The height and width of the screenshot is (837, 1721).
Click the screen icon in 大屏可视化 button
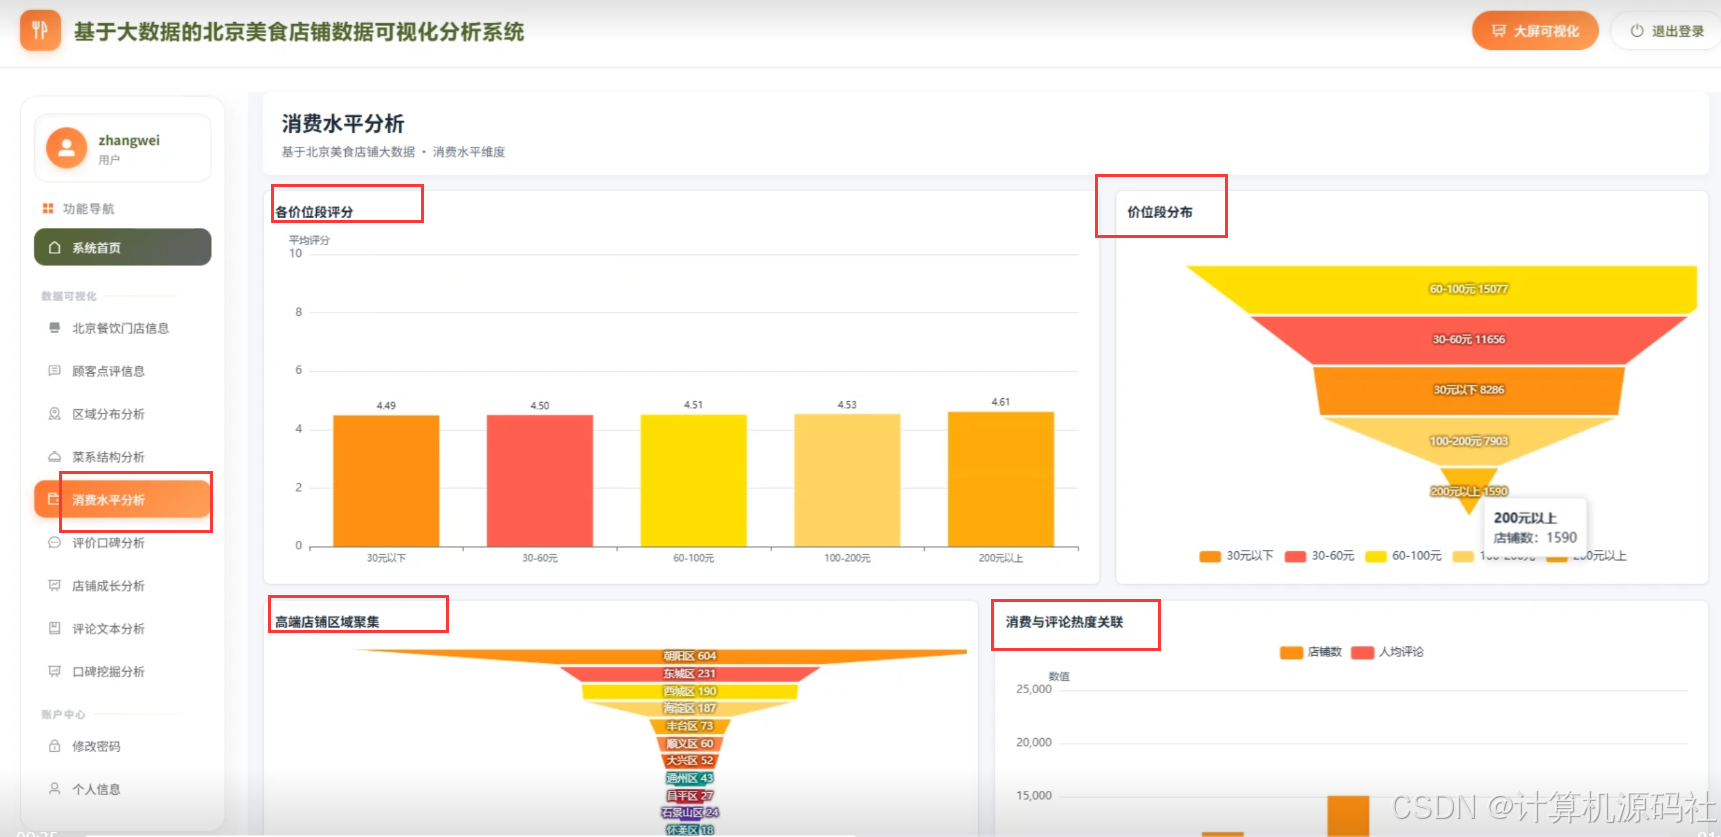(x=1498, y=31)
